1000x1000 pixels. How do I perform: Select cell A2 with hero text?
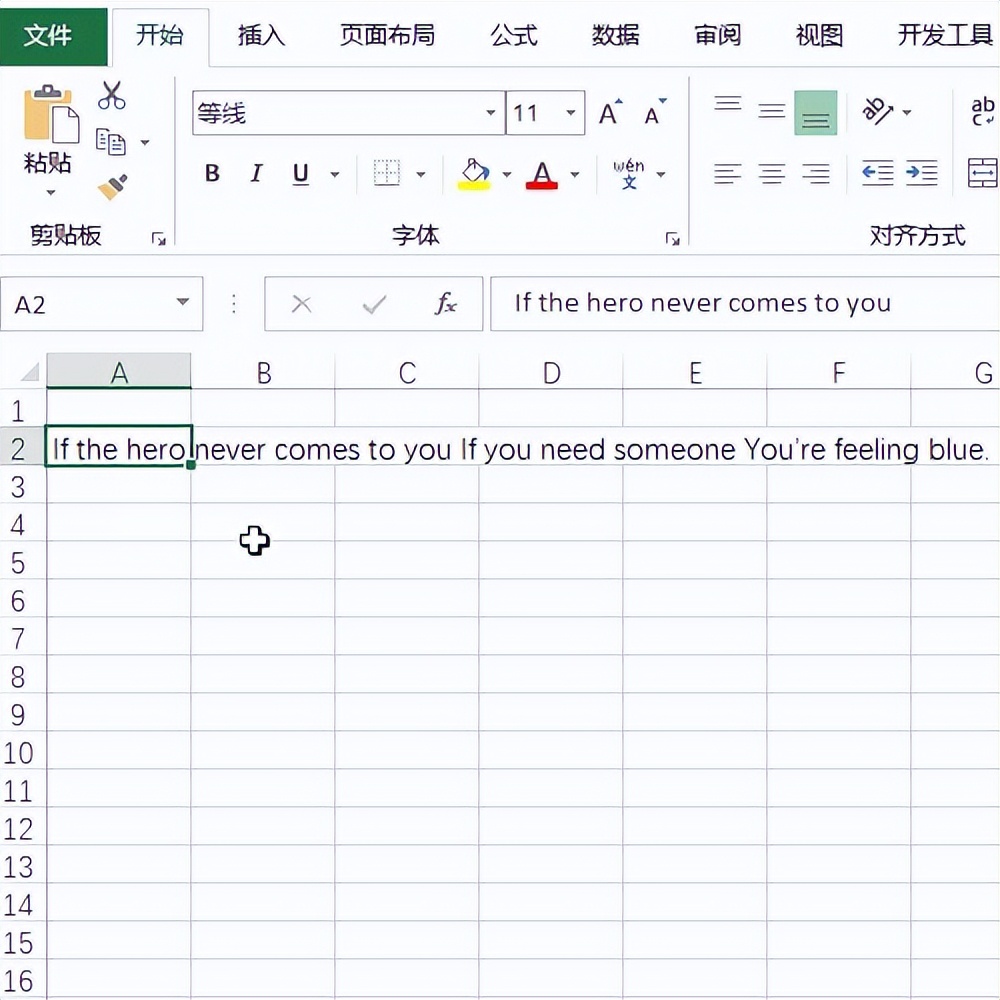click(119, 446)
